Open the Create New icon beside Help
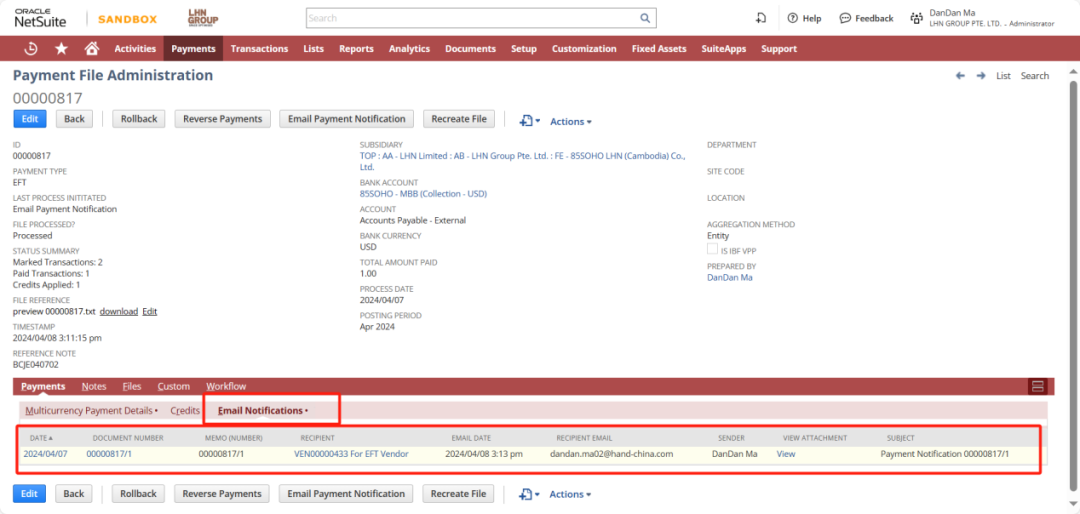 tap(761, 19)
